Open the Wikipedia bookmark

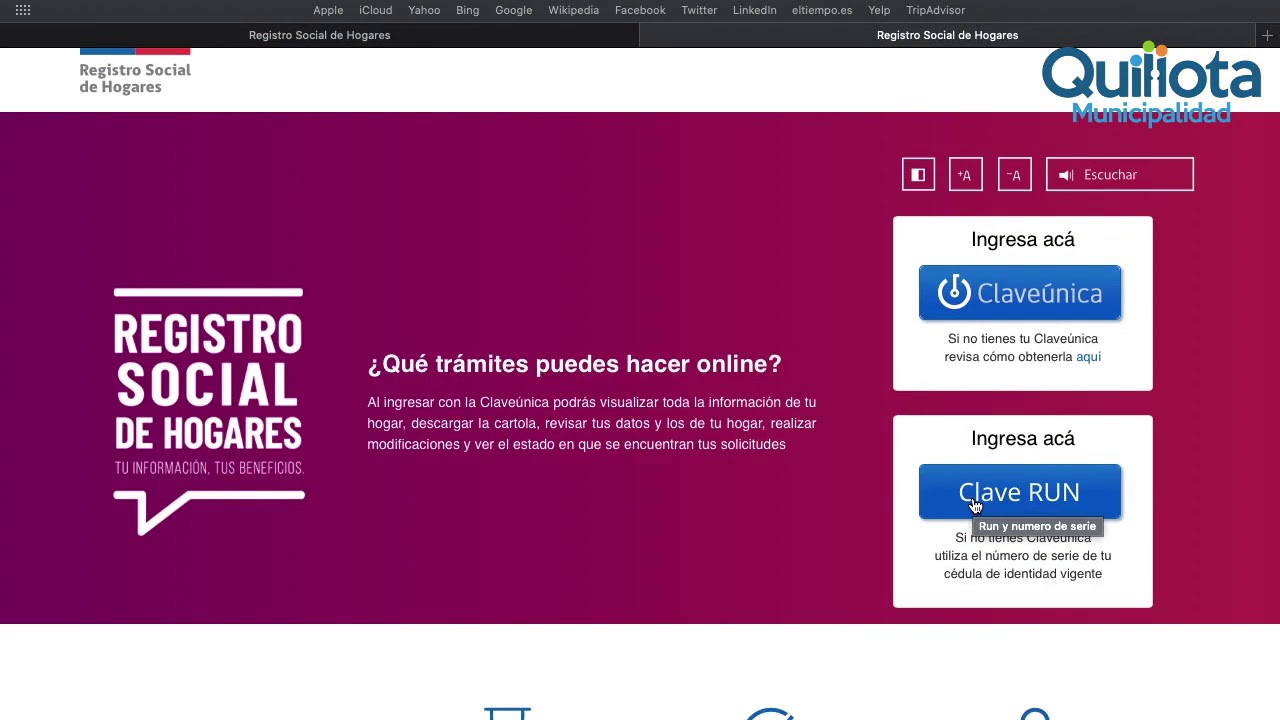(573, 10)
